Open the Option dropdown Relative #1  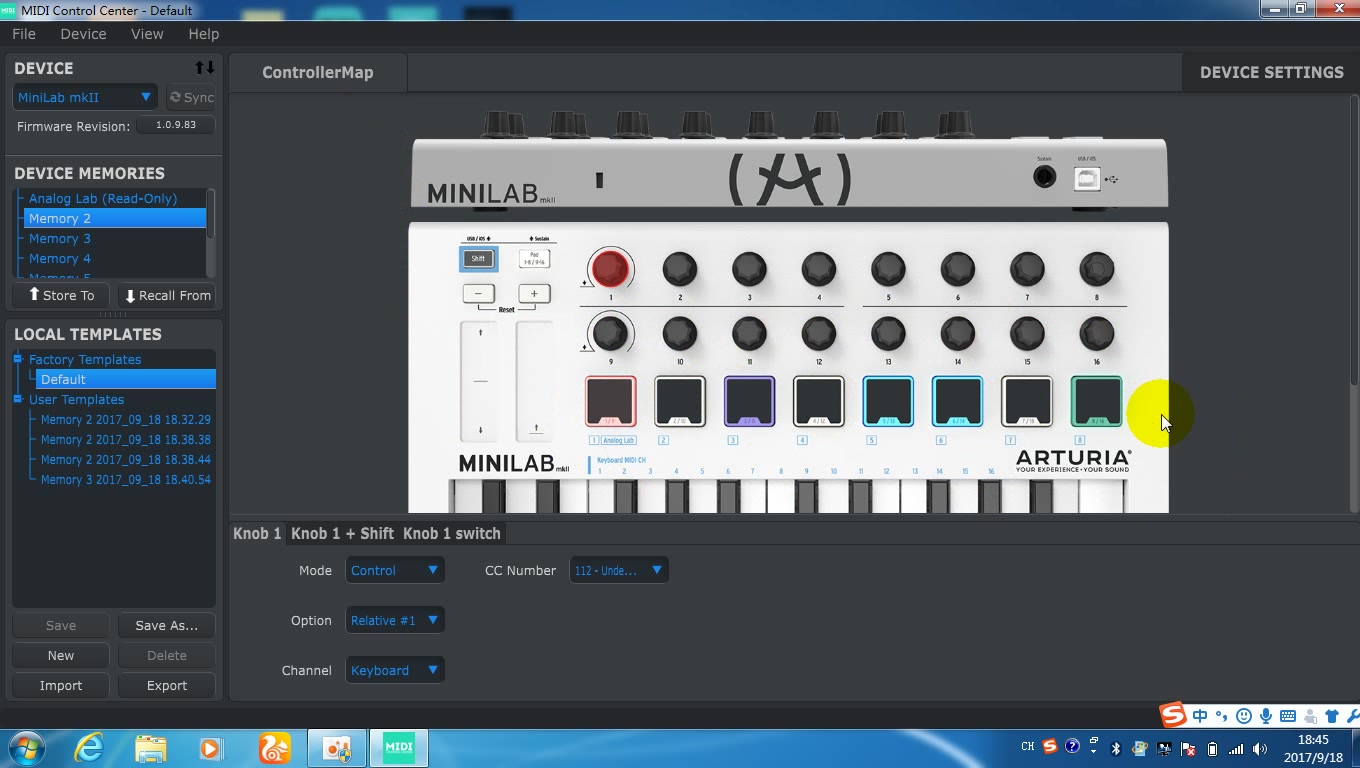(x=395, y=620)
